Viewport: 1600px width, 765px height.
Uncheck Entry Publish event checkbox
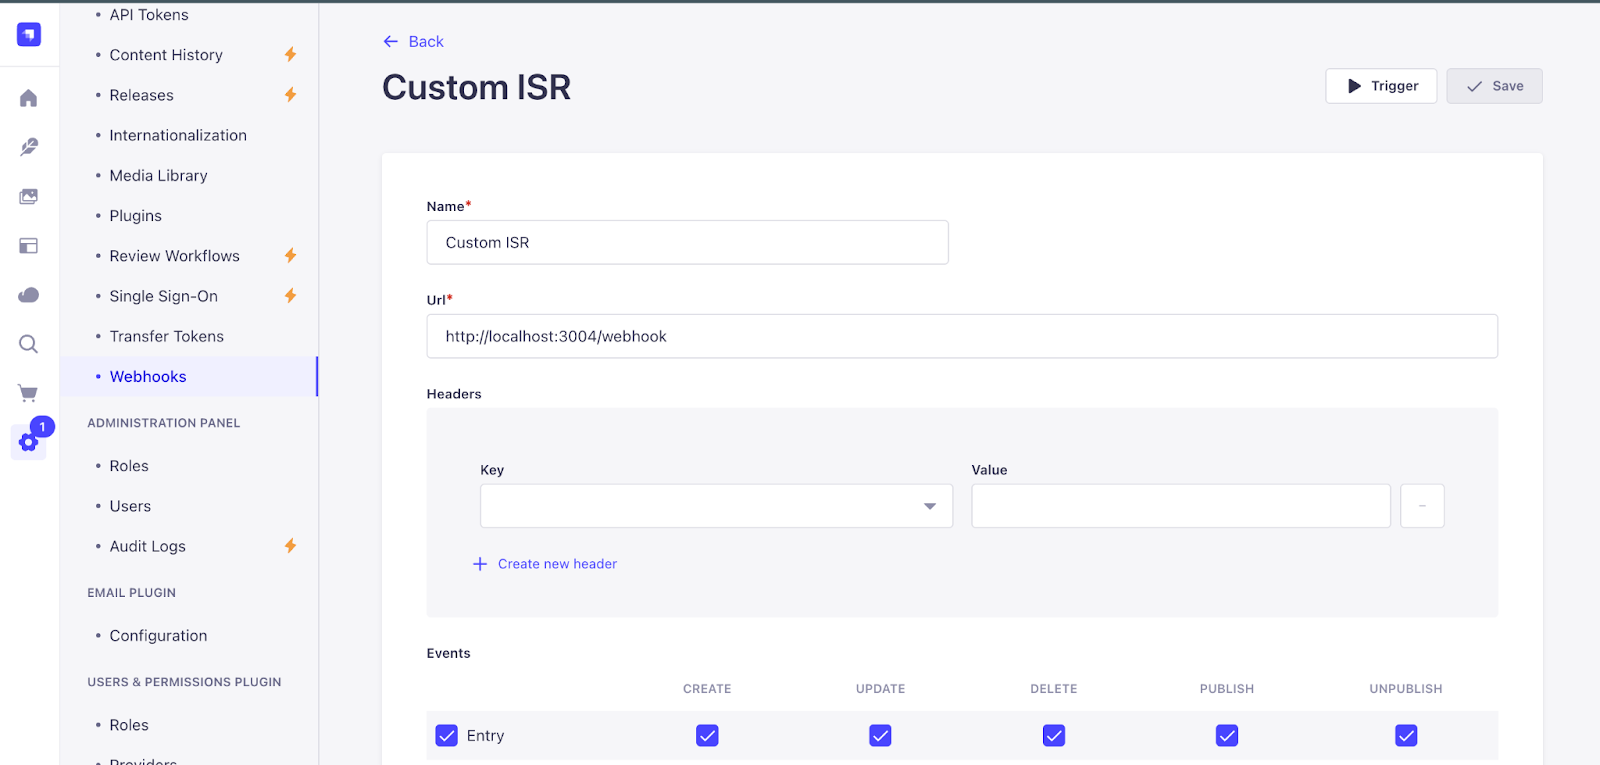pos(1227,736)
